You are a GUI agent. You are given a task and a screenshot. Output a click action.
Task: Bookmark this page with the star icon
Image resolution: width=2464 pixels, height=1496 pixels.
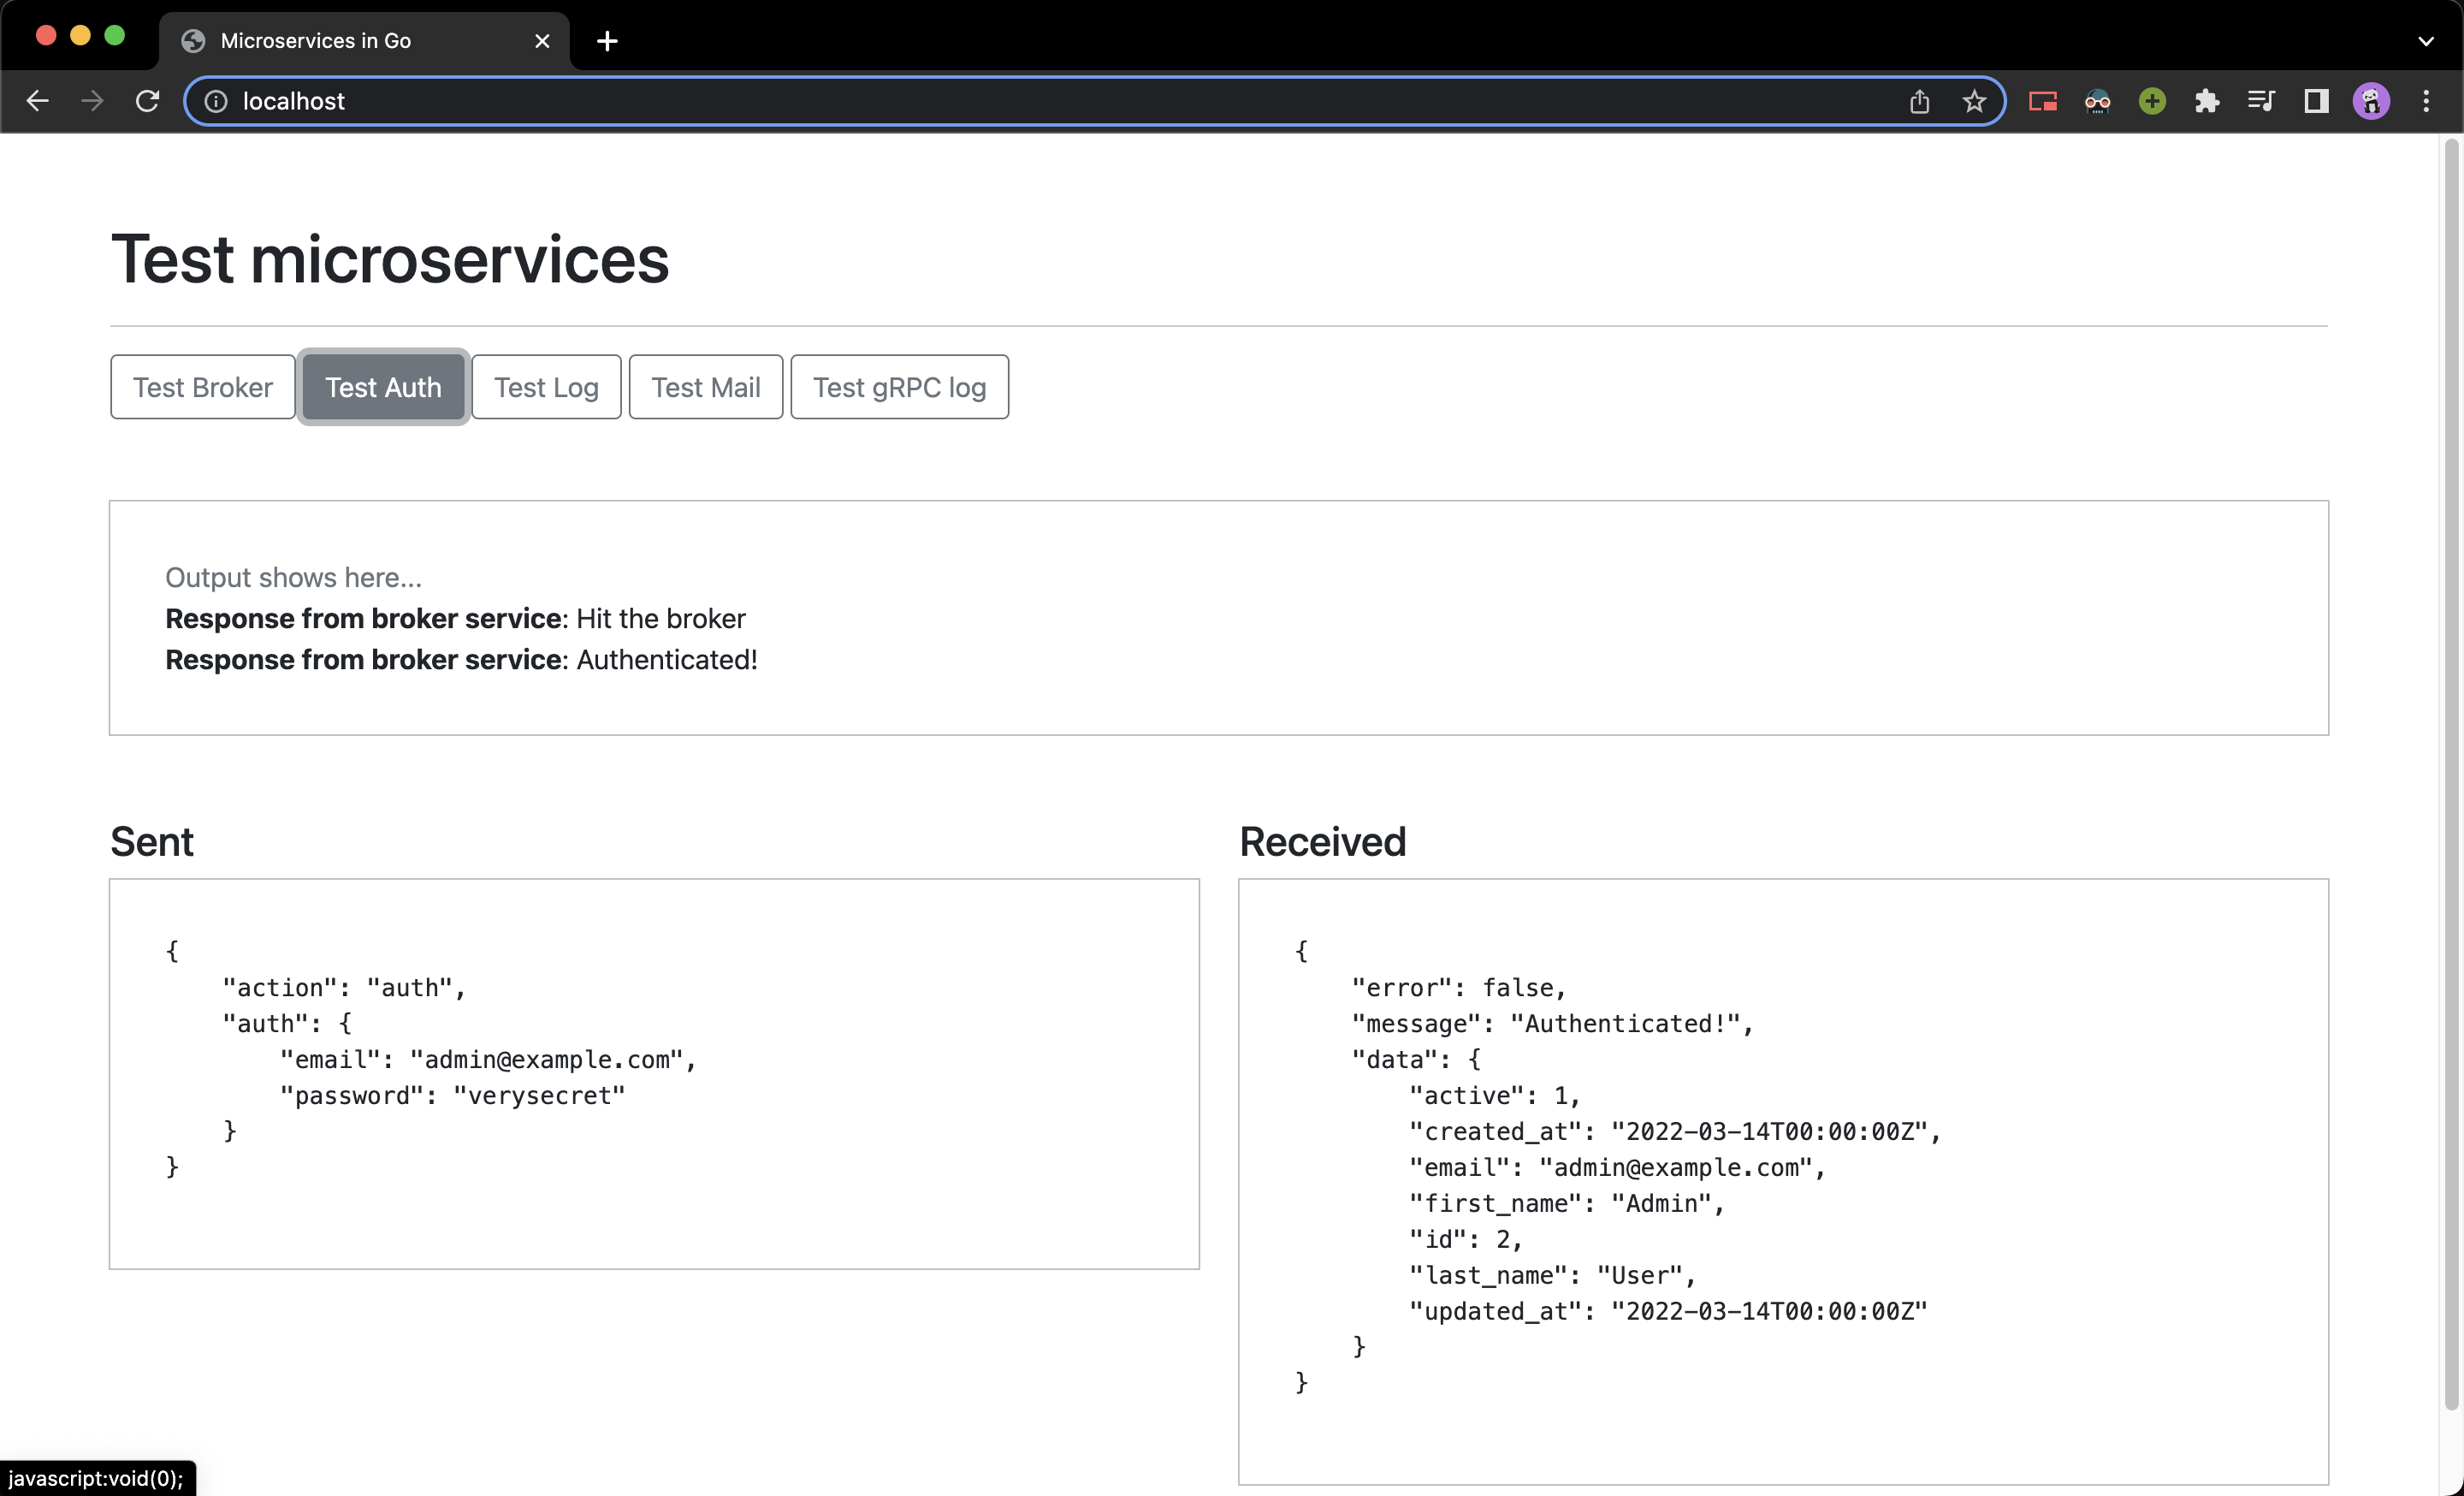click(1974, 101)
